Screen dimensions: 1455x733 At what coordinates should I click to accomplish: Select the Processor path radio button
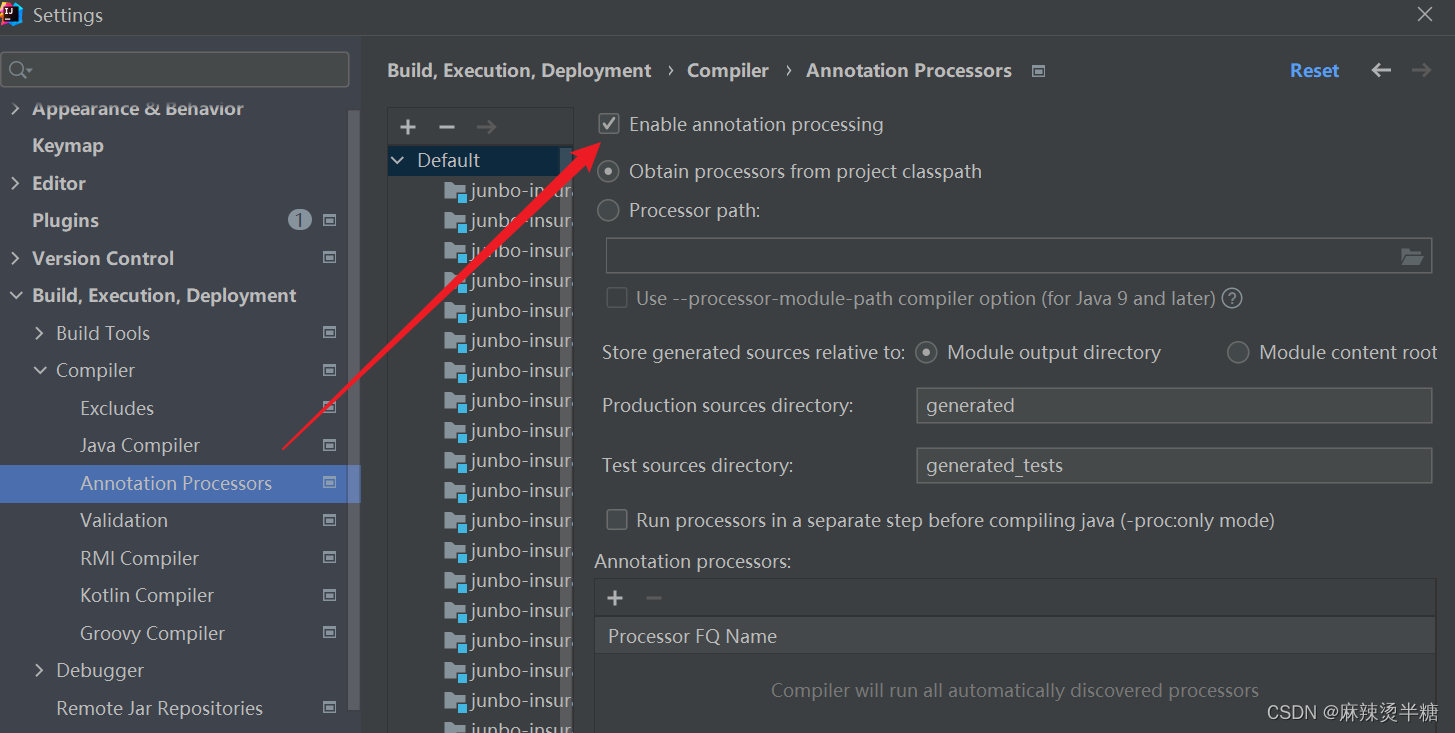tap(608, 211)
